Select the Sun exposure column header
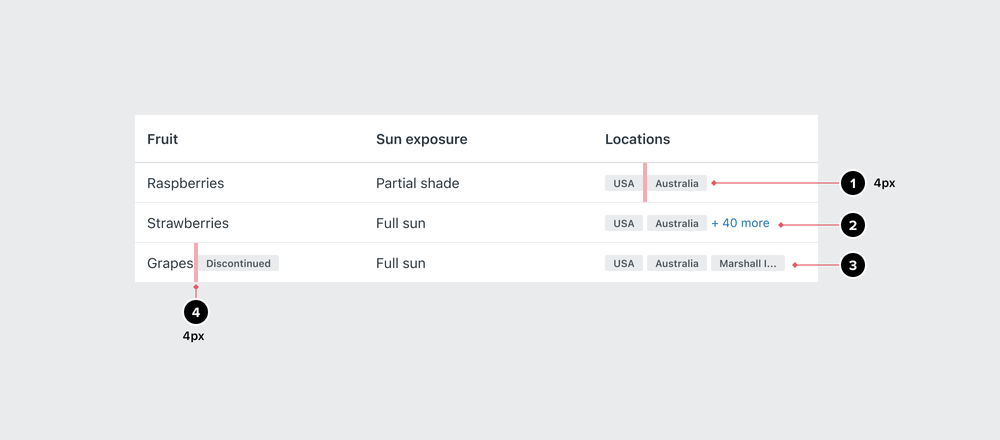 coord(421,139)
